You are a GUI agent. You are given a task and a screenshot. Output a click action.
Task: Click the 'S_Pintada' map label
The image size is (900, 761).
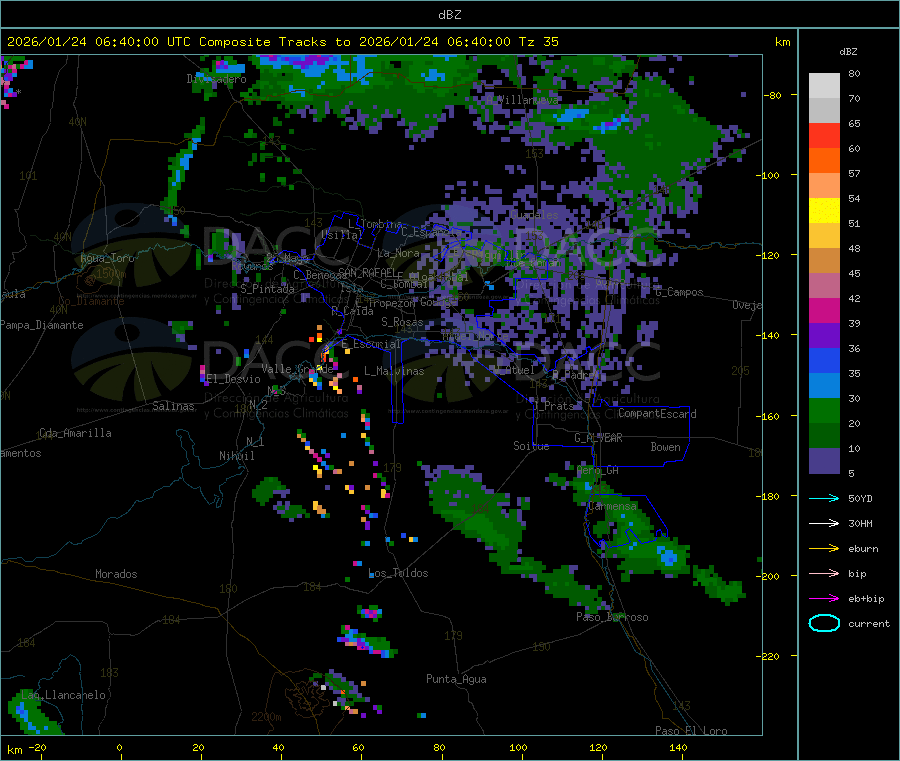click(x=267, y=289)
